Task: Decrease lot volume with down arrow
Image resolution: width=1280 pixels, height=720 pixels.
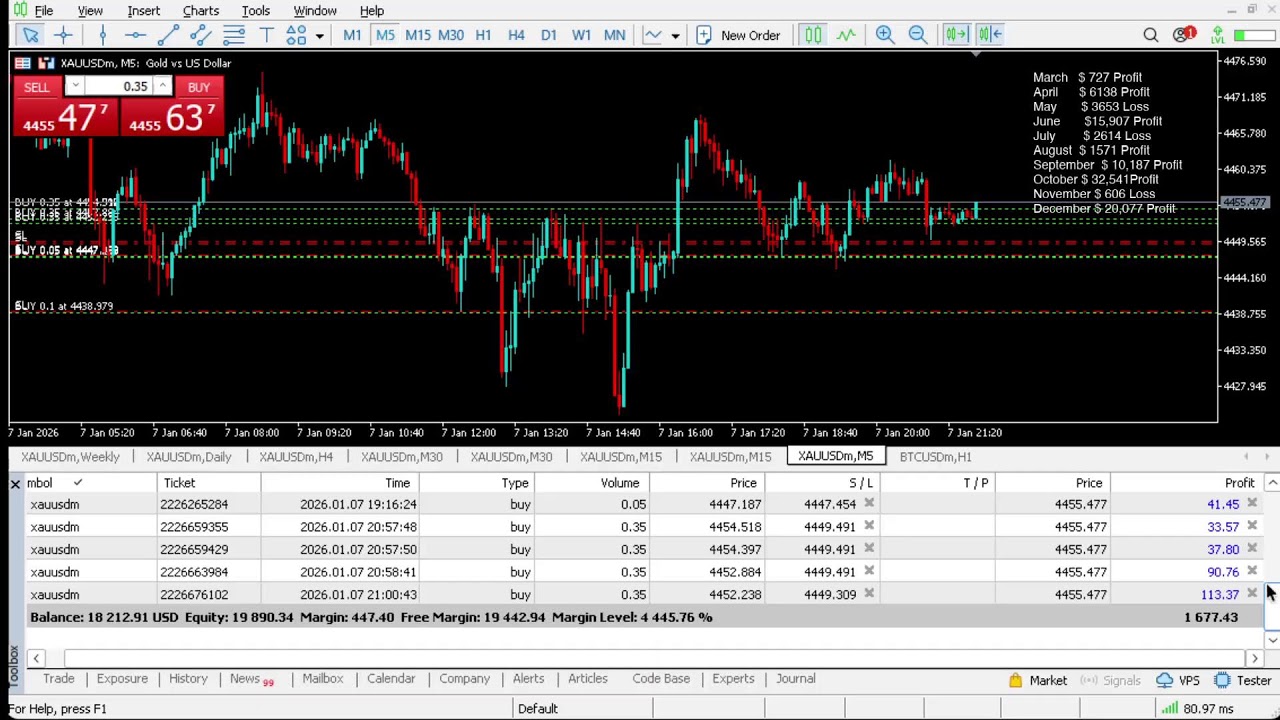Action: click(x=76, y=87)
